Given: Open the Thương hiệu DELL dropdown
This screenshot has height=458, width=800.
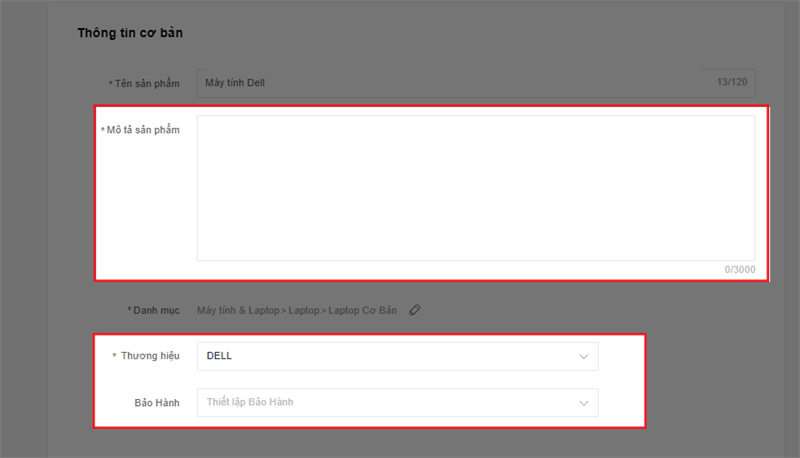Looking at the screenshot, I should 397,356.
